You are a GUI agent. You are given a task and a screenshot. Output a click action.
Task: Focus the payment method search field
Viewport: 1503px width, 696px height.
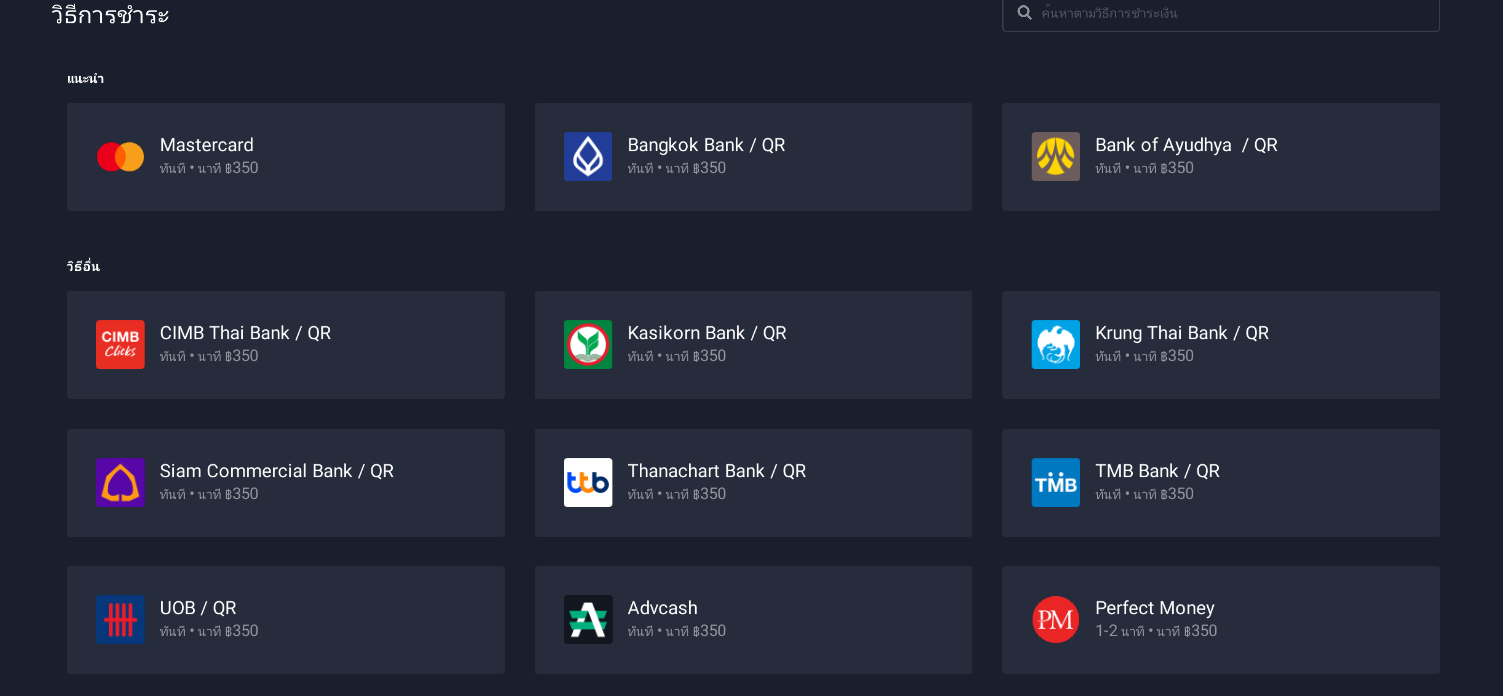[1221, 13]
